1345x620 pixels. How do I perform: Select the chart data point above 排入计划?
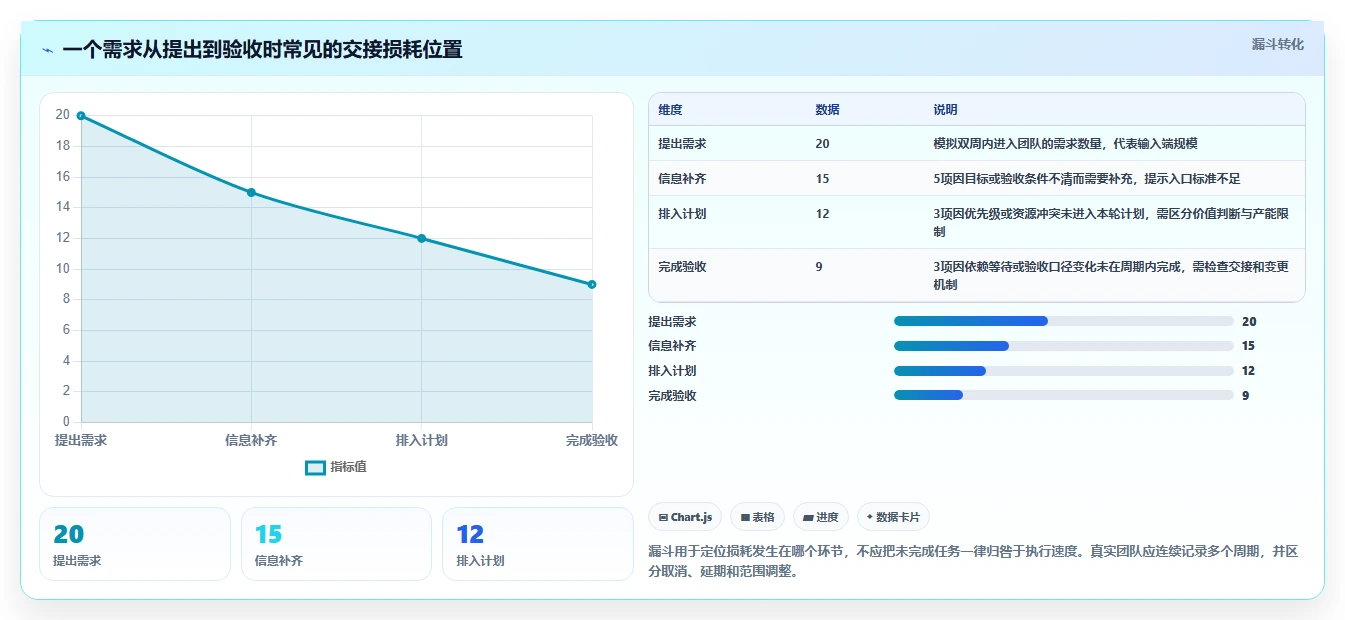421,238
